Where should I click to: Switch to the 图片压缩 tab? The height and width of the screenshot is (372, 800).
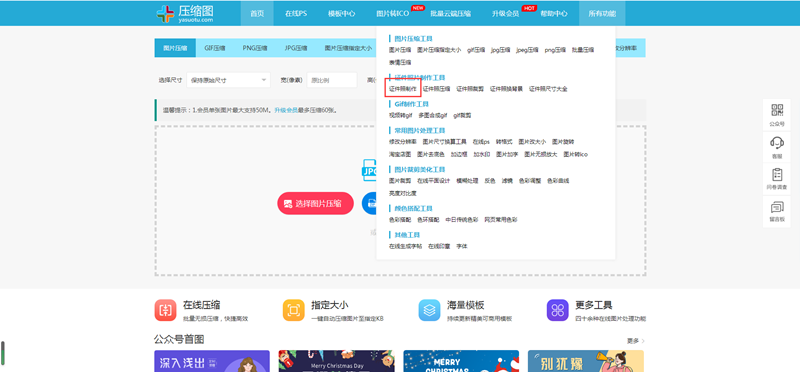[175, 48]
